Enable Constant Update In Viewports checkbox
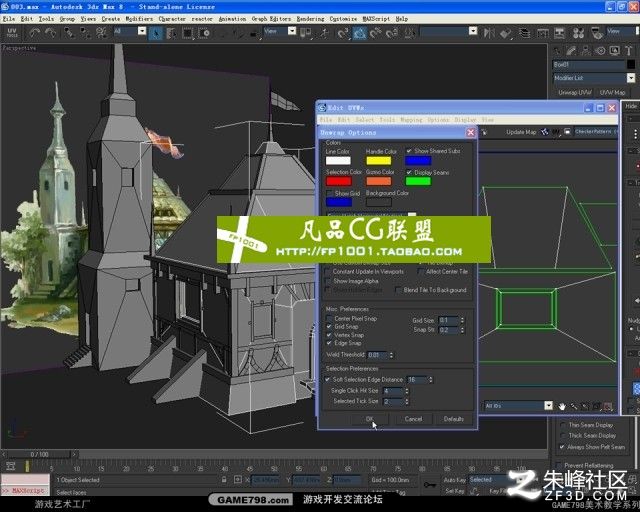The image size is (640, 512). (328, 272)
